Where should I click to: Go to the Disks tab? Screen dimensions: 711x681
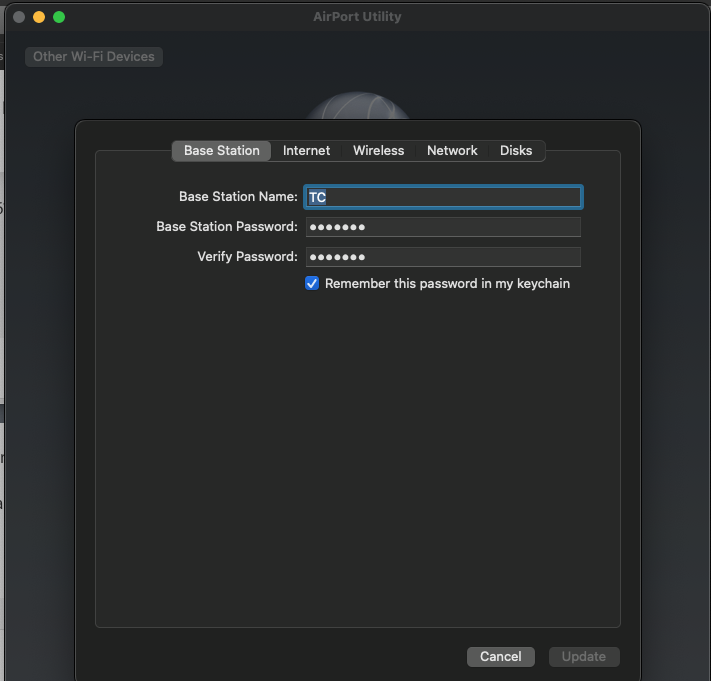coord(516,151)
